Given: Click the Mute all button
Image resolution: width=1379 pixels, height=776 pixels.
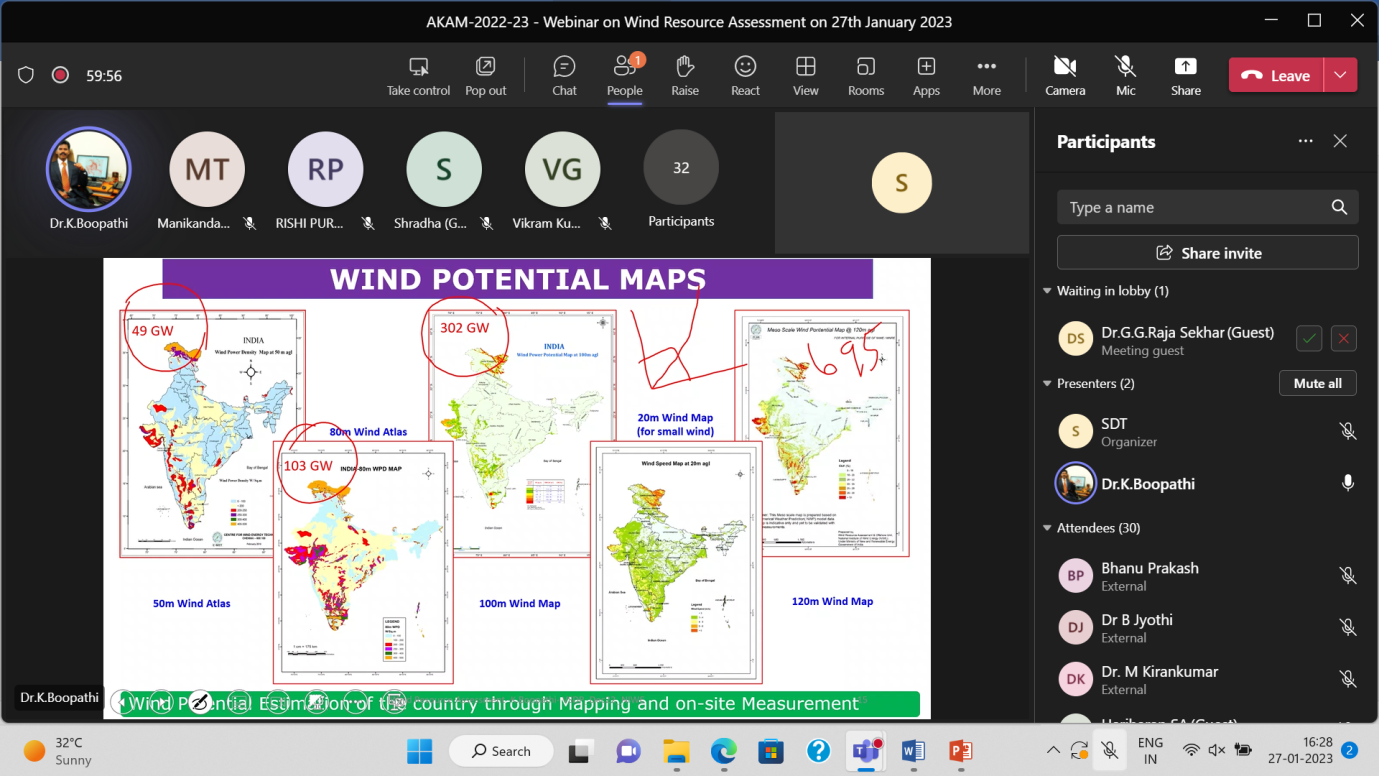Looking at the screenshot, I should click(x=1317, y=384).
